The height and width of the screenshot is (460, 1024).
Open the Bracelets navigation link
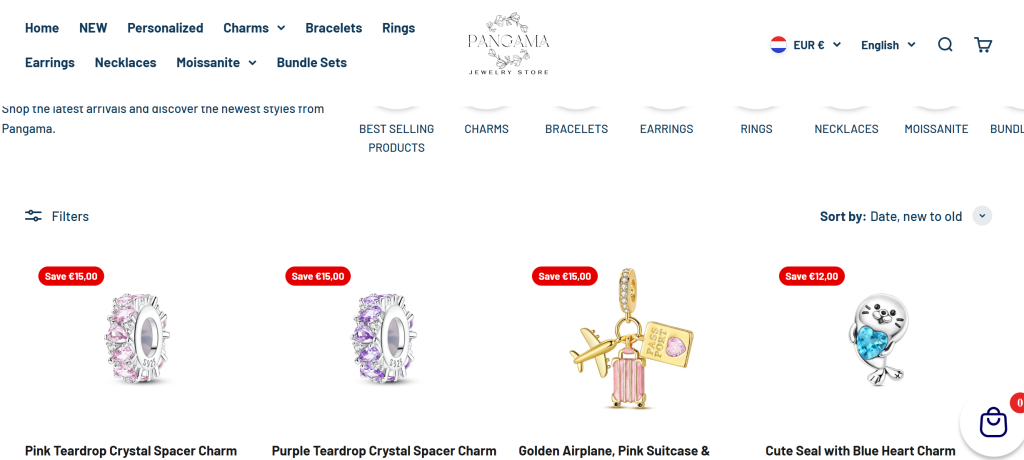[x=334, y=28]
